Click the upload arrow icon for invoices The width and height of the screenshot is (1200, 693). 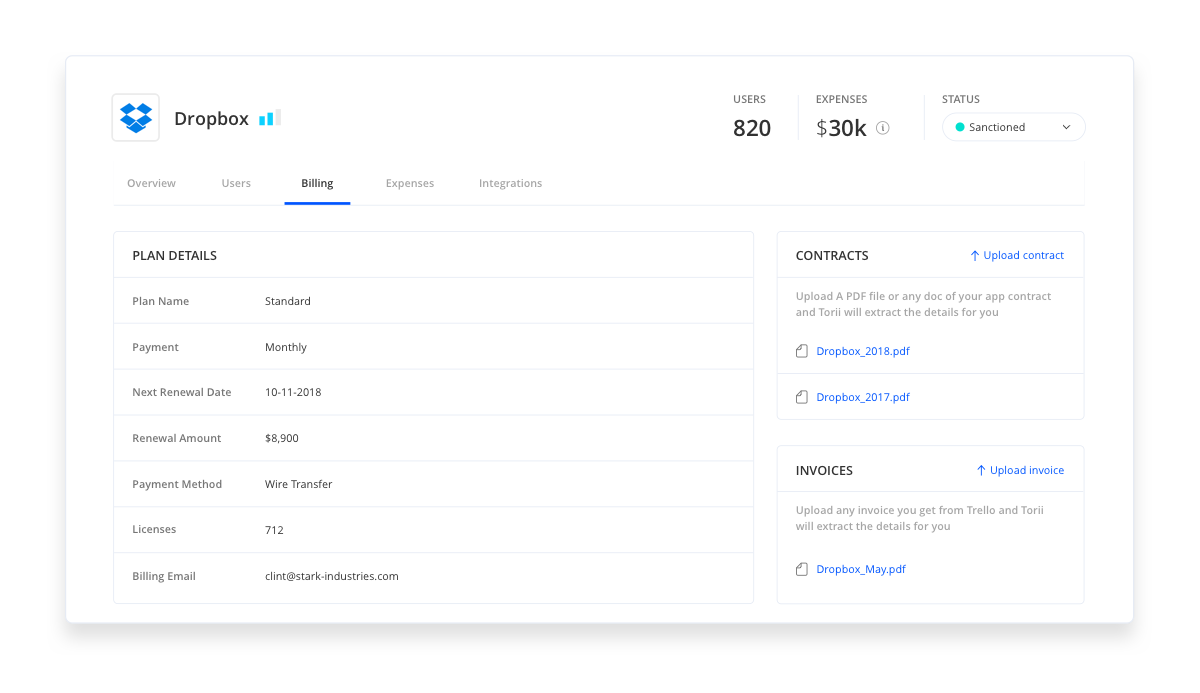(981, 470)
